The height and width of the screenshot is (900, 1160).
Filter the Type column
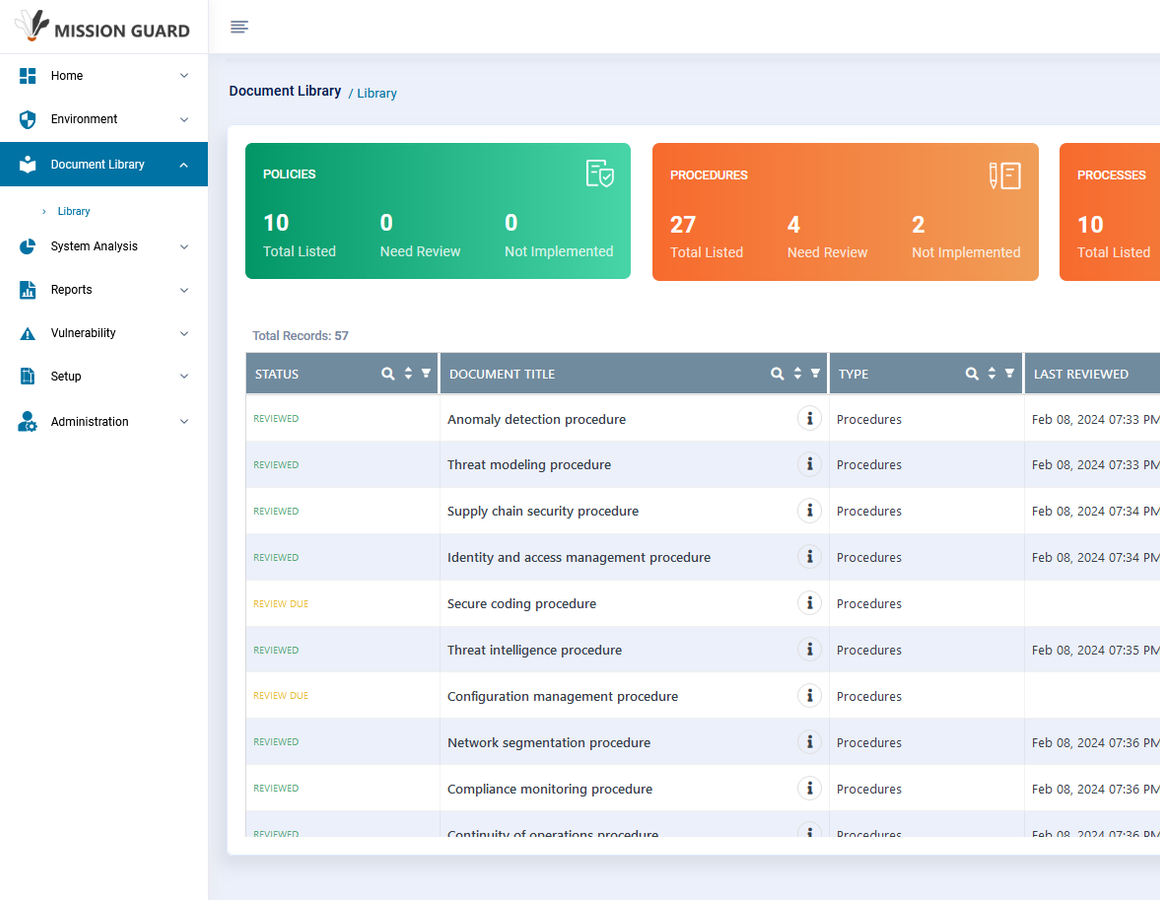click(x=1009, y=373)
